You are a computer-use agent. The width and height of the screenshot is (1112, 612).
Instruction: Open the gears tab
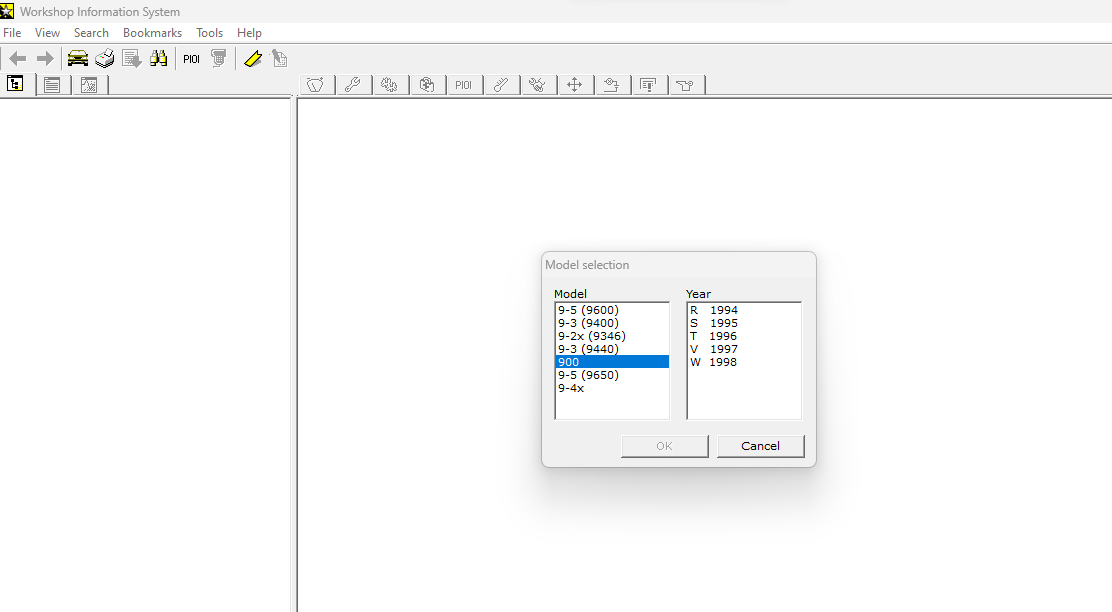(389, 85)
